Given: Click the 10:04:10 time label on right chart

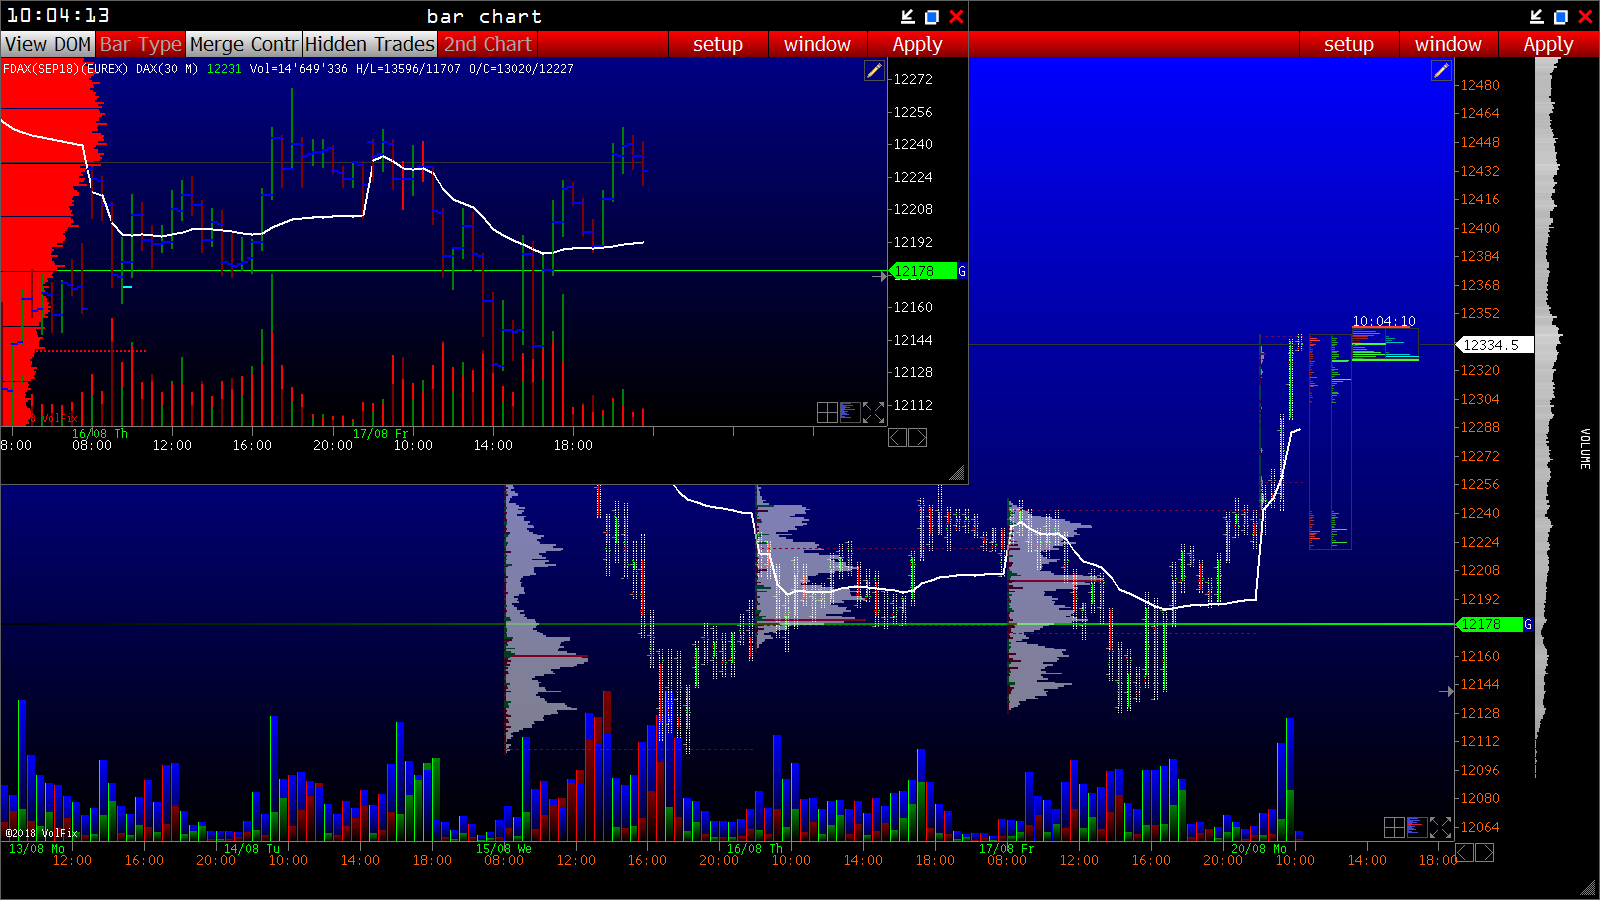Looking at the screenshot, I should coord(1384,321).
